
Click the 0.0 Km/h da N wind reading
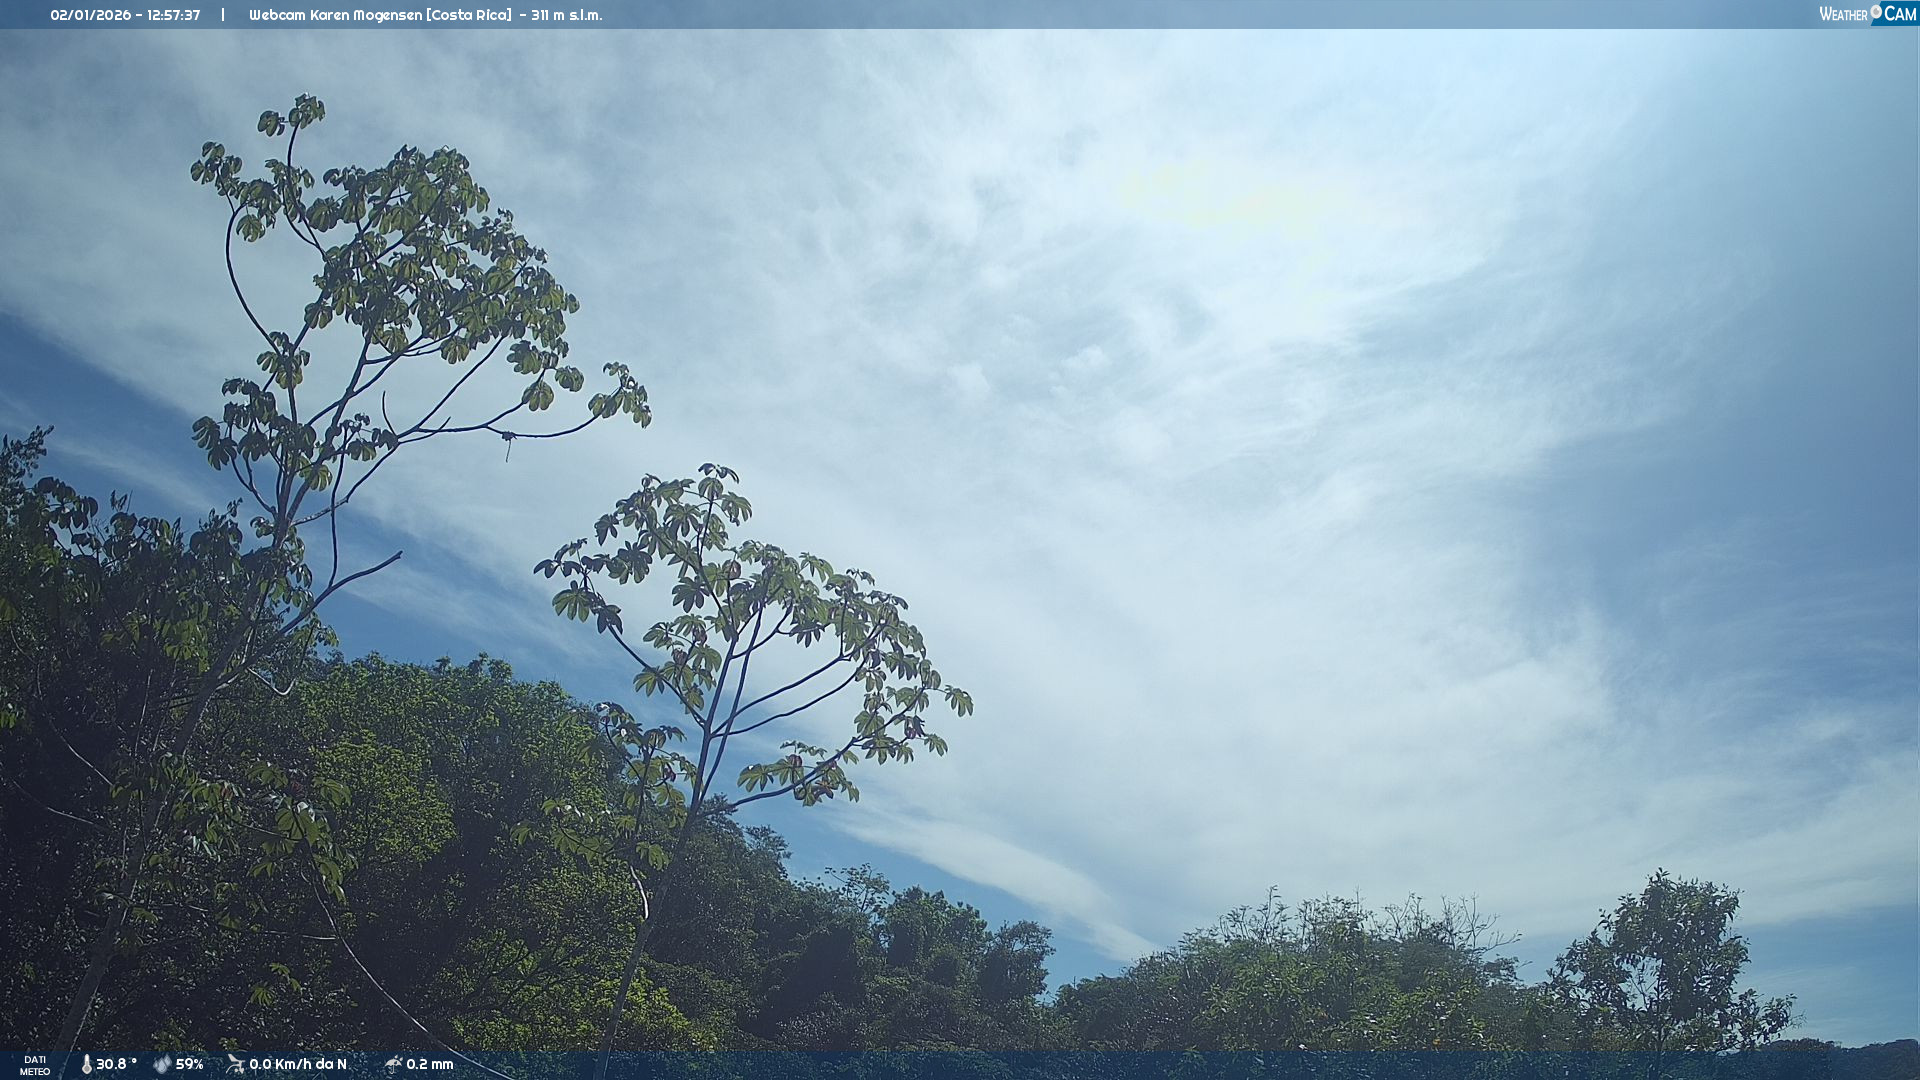[298, 1064]
